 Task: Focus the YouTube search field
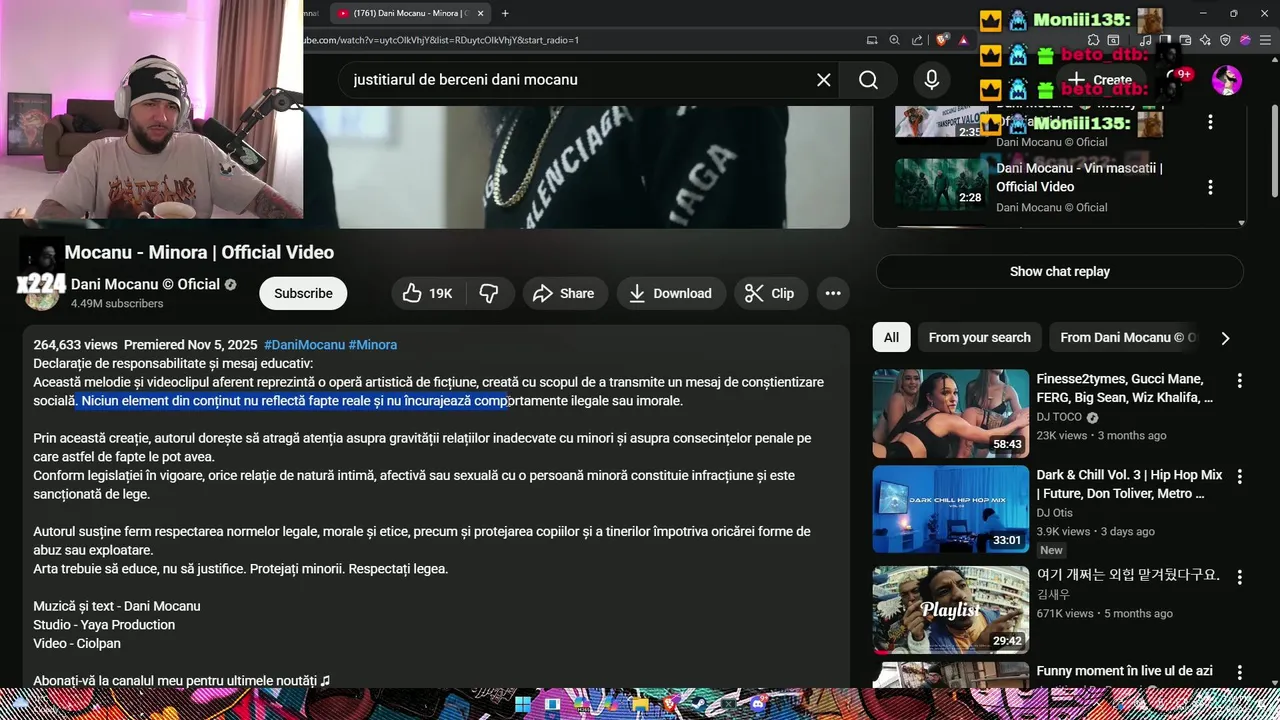tap(580, 80)
